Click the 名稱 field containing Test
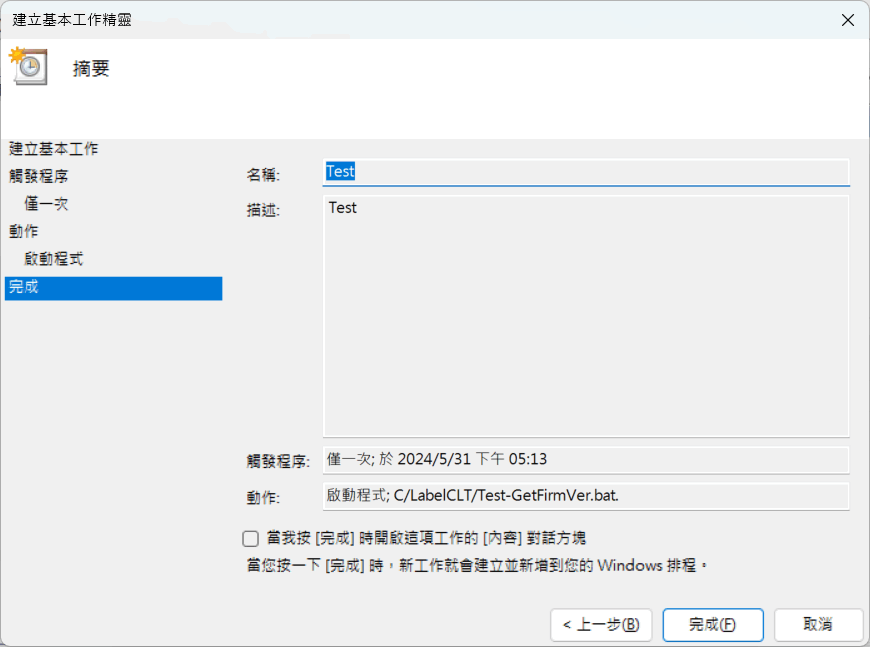Viewport: 870px width, 647px height. (586, 172)
